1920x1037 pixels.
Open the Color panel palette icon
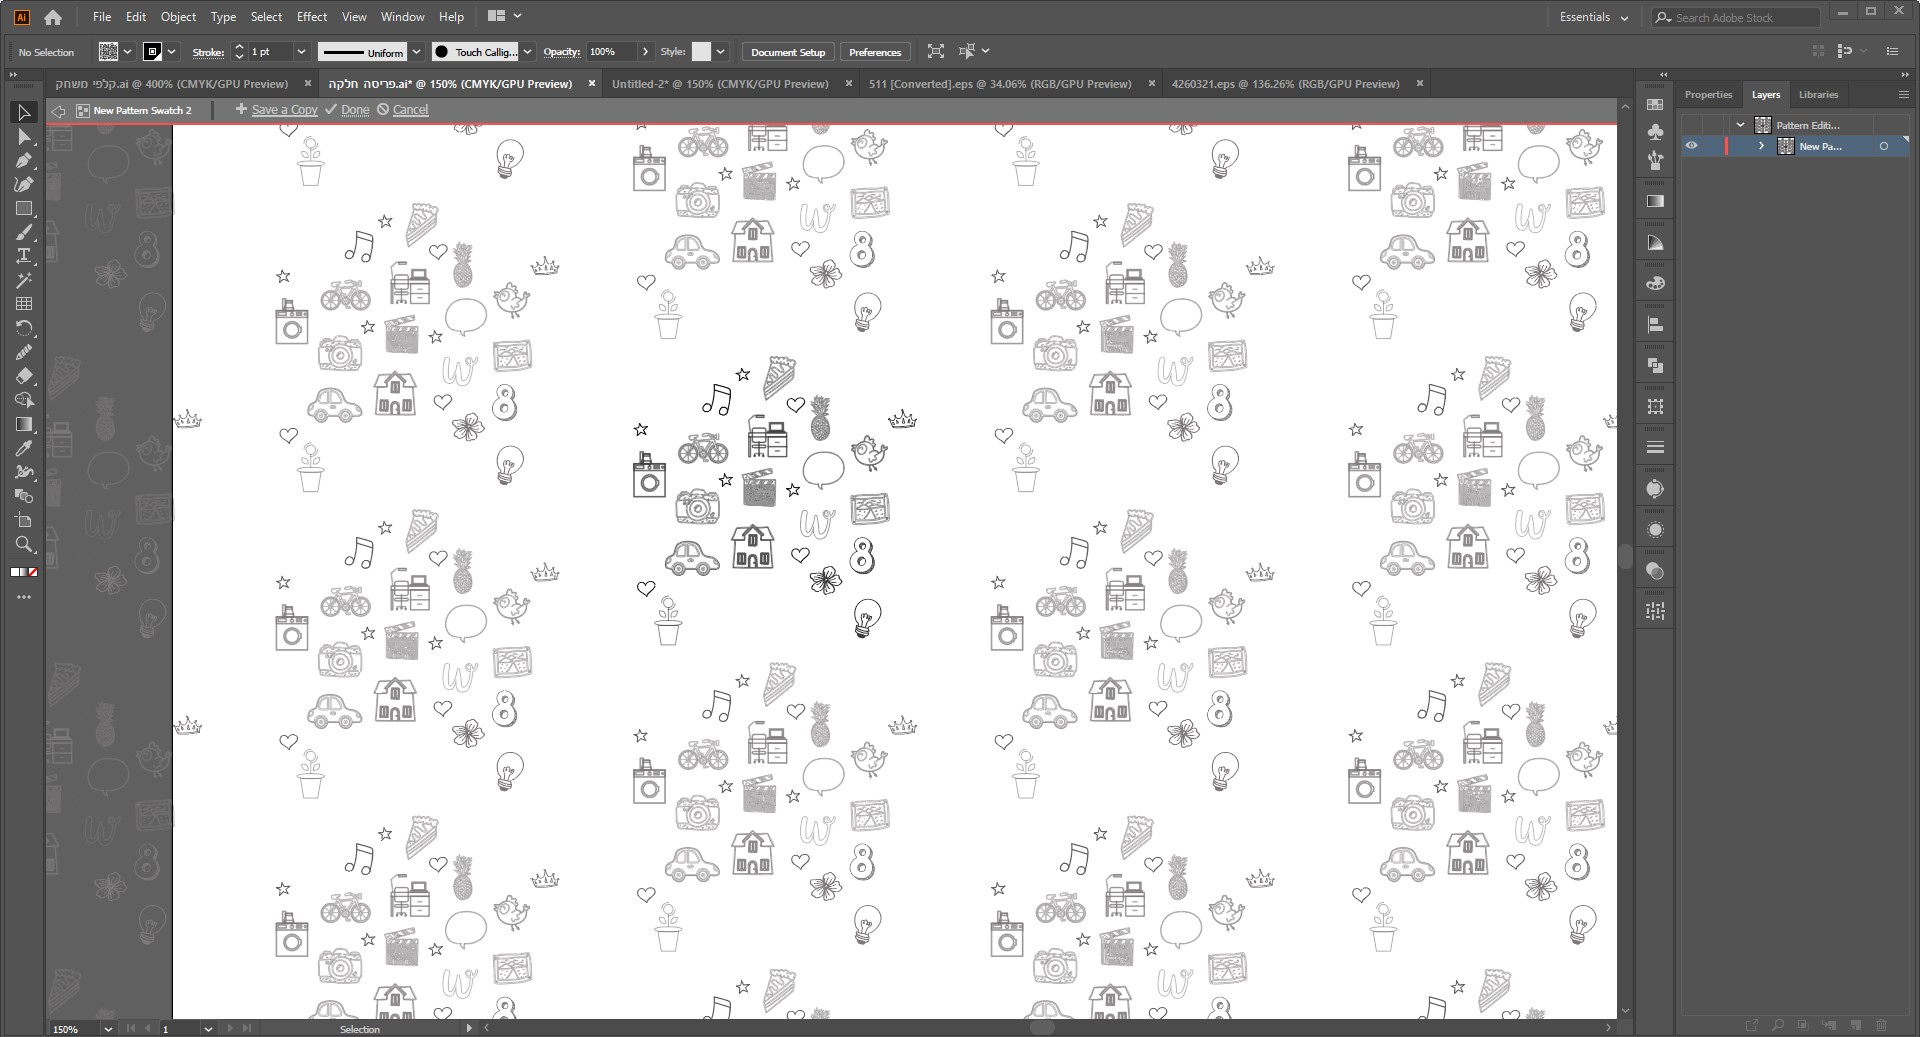click(x=1655, y=284)
